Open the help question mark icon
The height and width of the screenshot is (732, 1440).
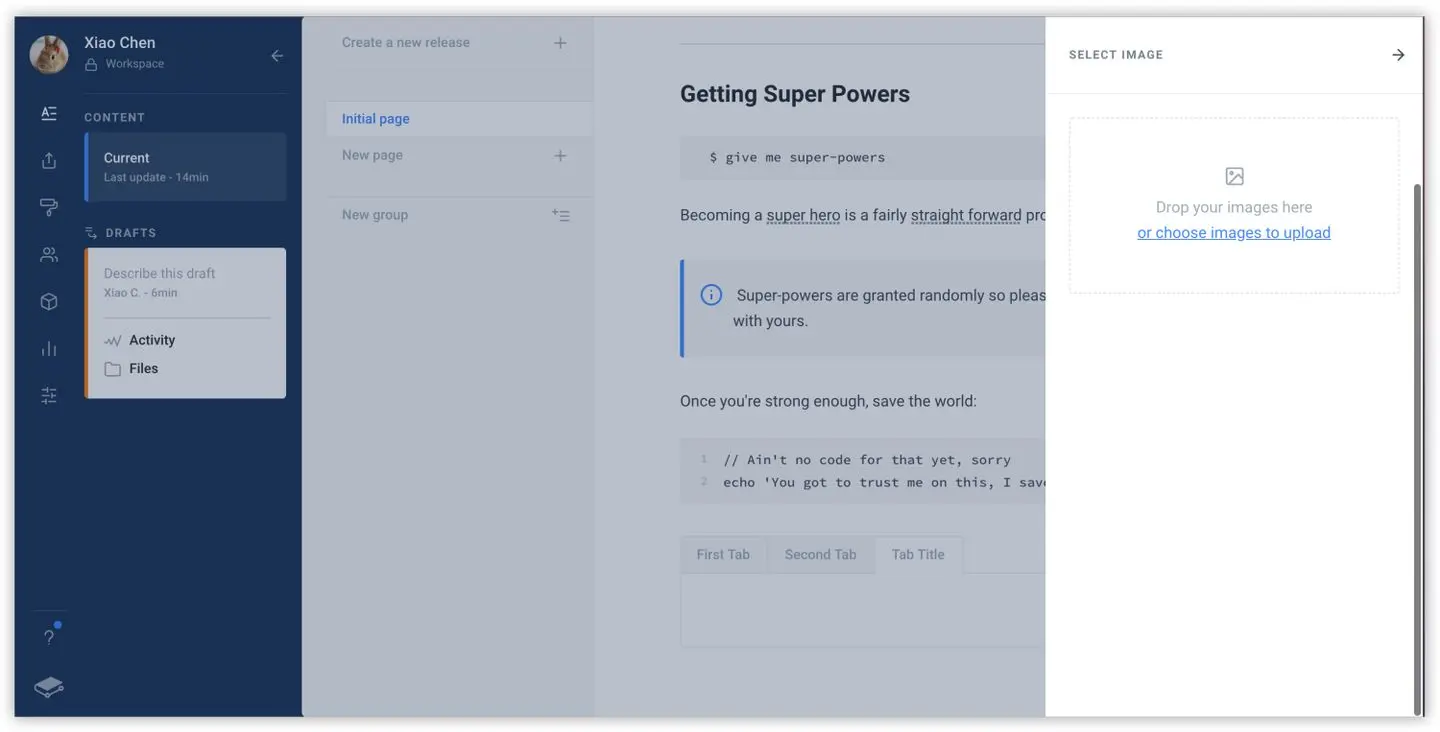[x=48, y=637]
